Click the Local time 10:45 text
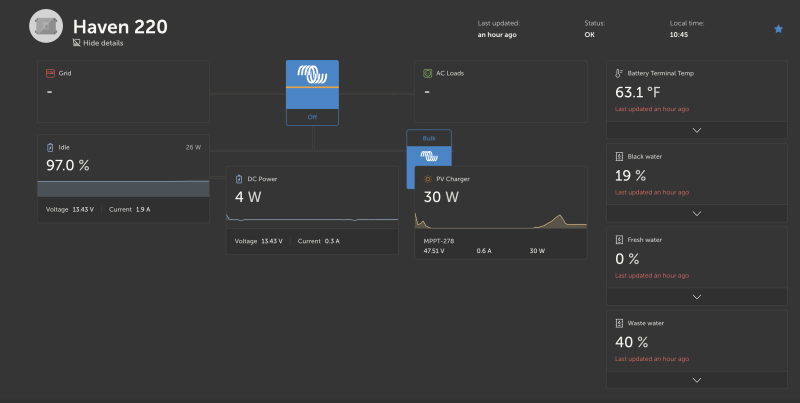Viewport: 800px width, 403px height. (679, 35)
